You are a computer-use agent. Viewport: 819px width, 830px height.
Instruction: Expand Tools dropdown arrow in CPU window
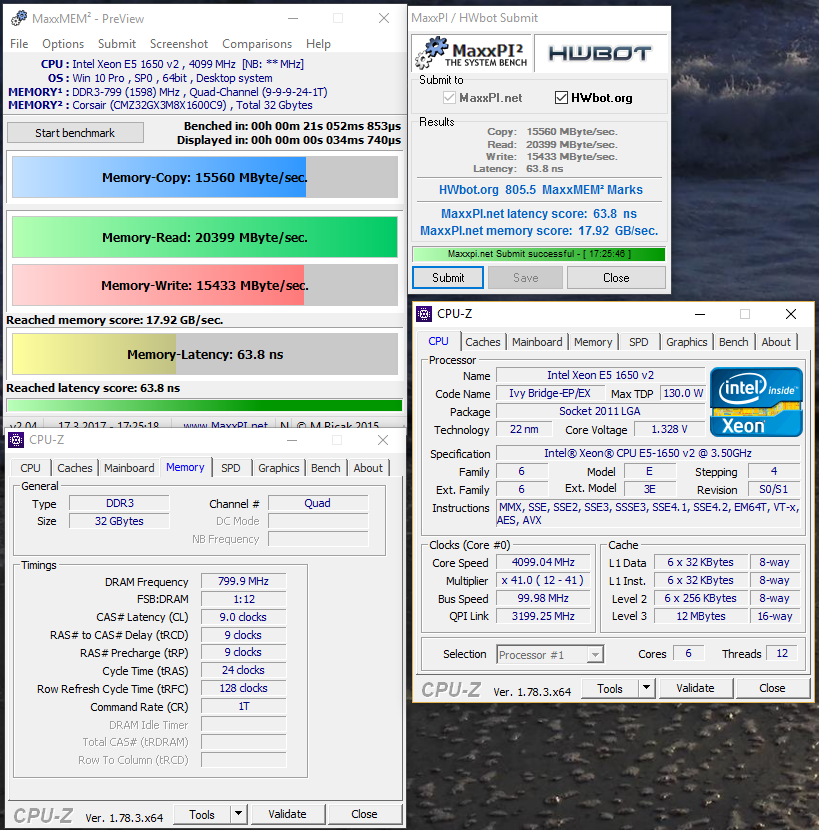pyautogui.click(x=646, y=688)
